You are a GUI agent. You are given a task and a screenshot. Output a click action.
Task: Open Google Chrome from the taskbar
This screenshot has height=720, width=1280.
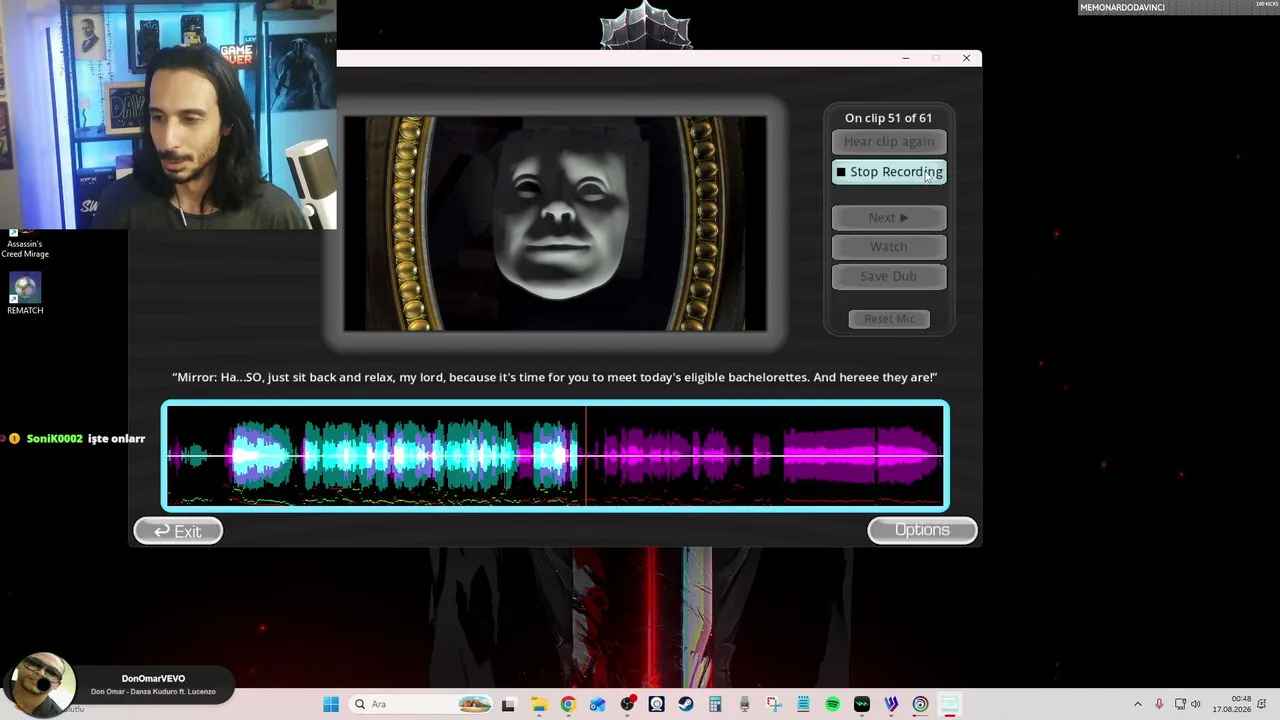[568, 704]
